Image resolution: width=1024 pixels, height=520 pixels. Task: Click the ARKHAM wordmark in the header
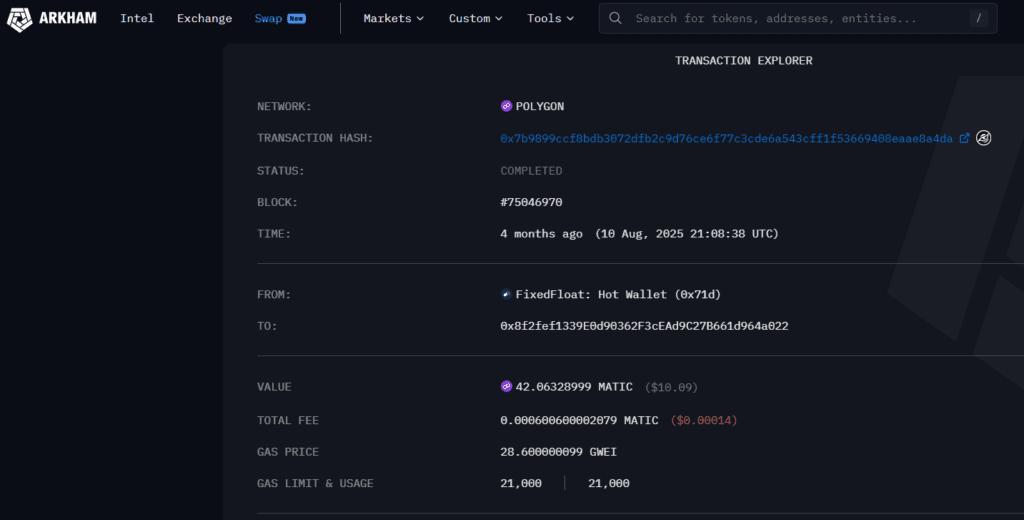pos(68,18)
